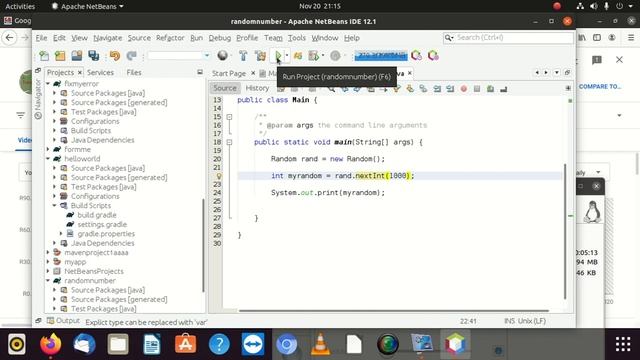
Task: Select build.gradle in the project tree
Action: (97, 215)
